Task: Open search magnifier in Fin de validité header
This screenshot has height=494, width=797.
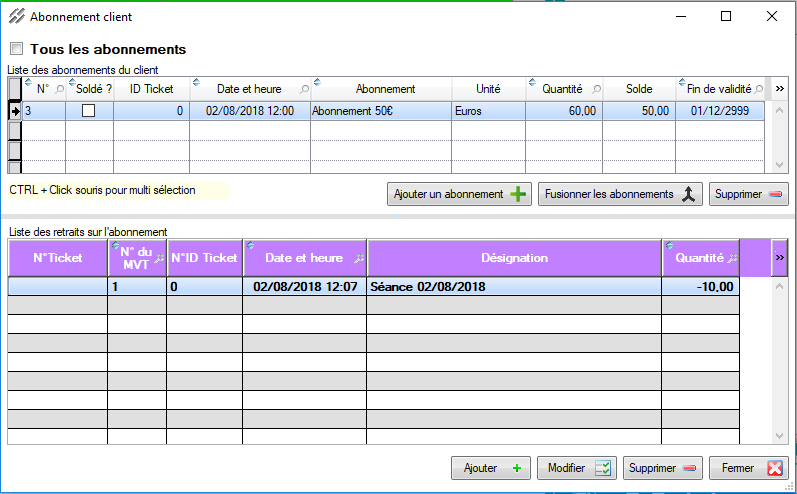Action: coord(759,89)
